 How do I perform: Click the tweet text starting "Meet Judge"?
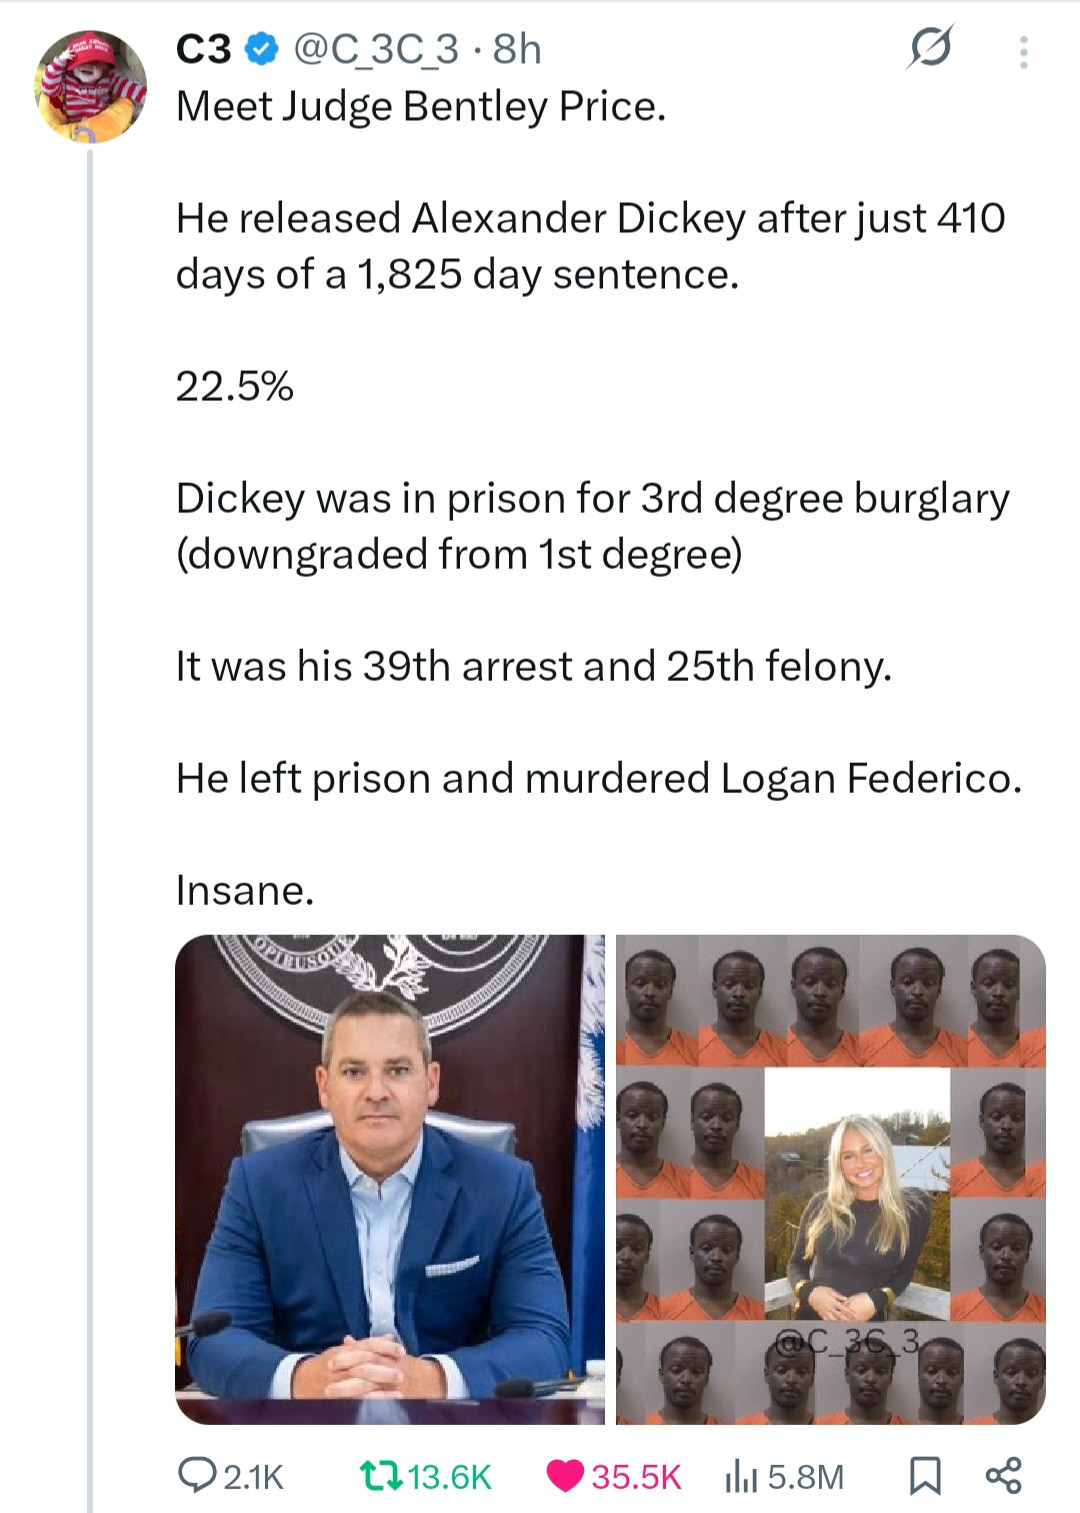click(x=420, y=107)
